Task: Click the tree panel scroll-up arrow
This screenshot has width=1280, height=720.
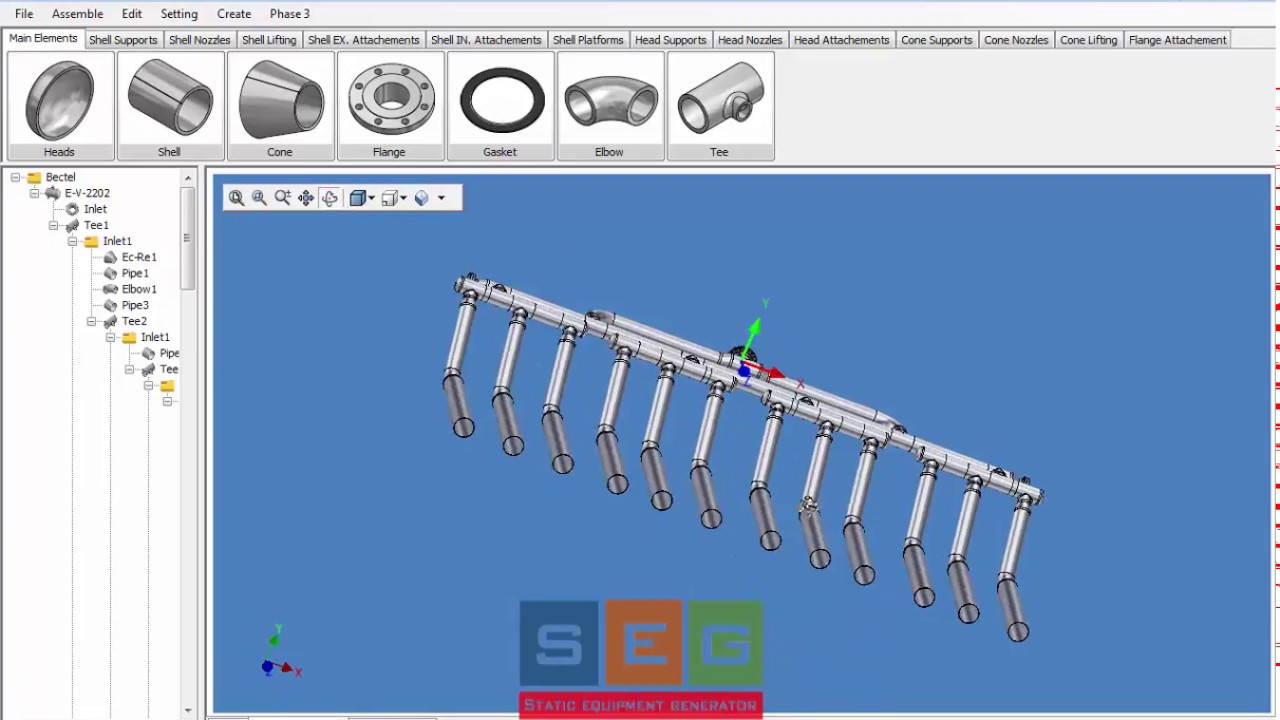Action: 187,178
